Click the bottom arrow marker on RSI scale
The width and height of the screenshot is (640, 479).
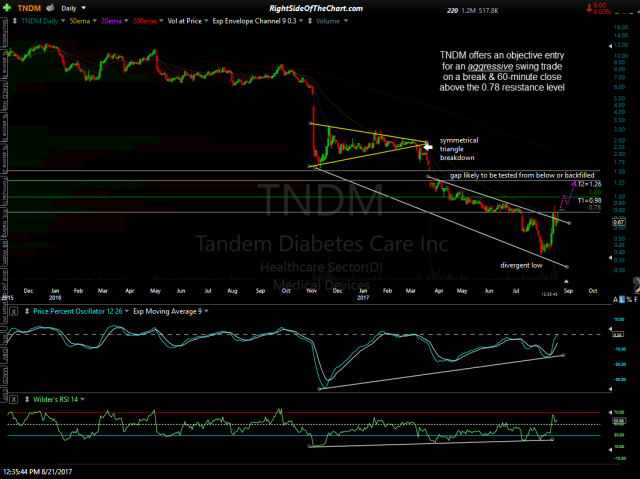pyautogui.click(x=610, y=450)
